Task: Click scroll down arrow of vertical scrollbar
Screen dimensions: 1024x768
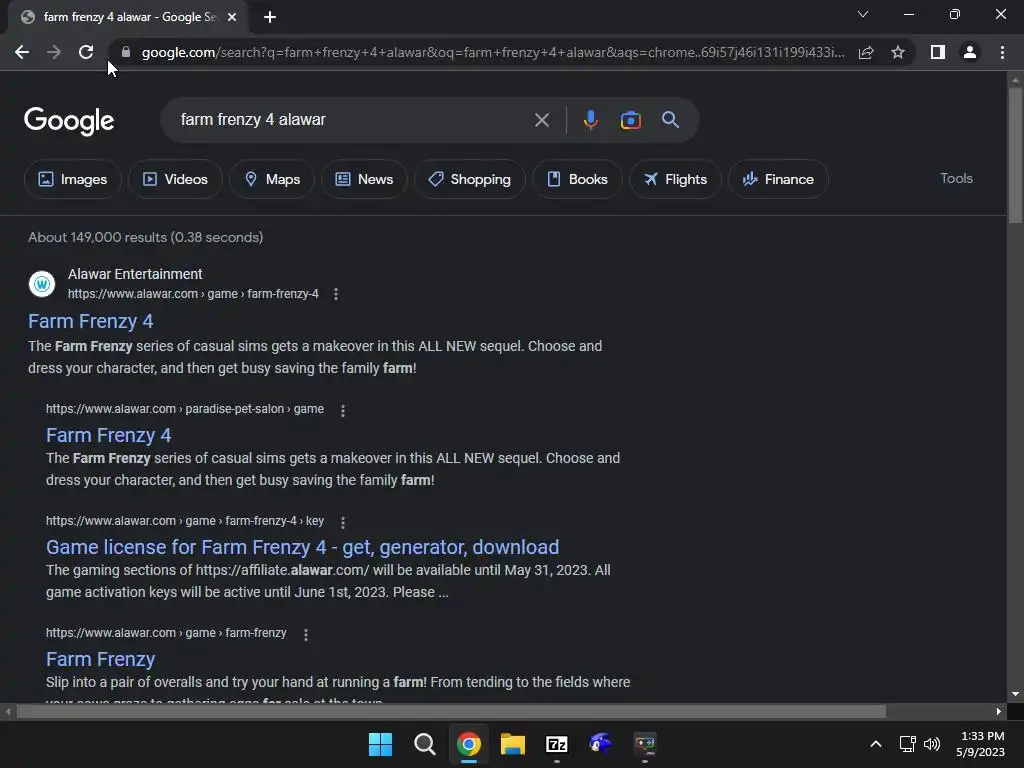Action: pos(1015,694)
